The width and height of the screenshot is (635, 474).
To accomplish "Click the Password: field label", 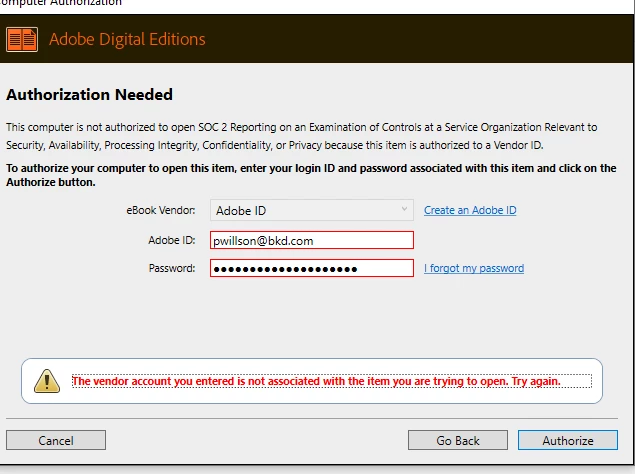I will (172, 268).
